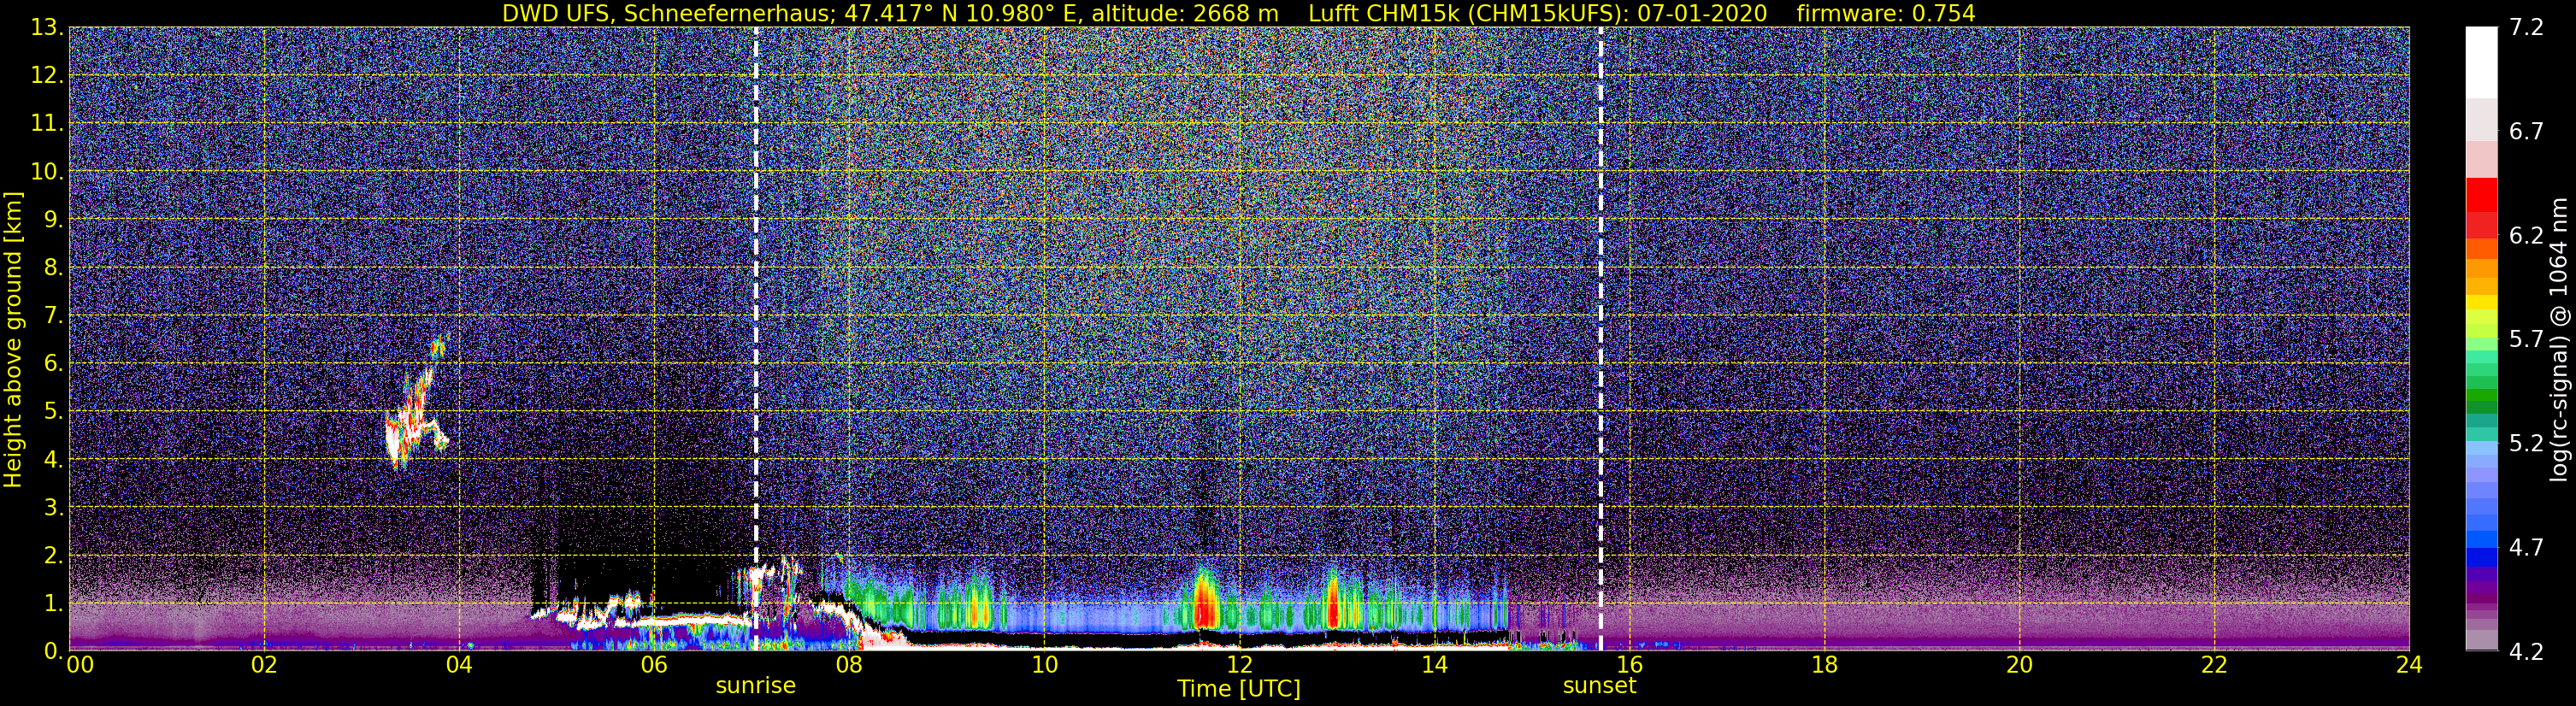Click the y-axis tick label 5
Screen dimensions: 2576x706
[x=54, y=412]
